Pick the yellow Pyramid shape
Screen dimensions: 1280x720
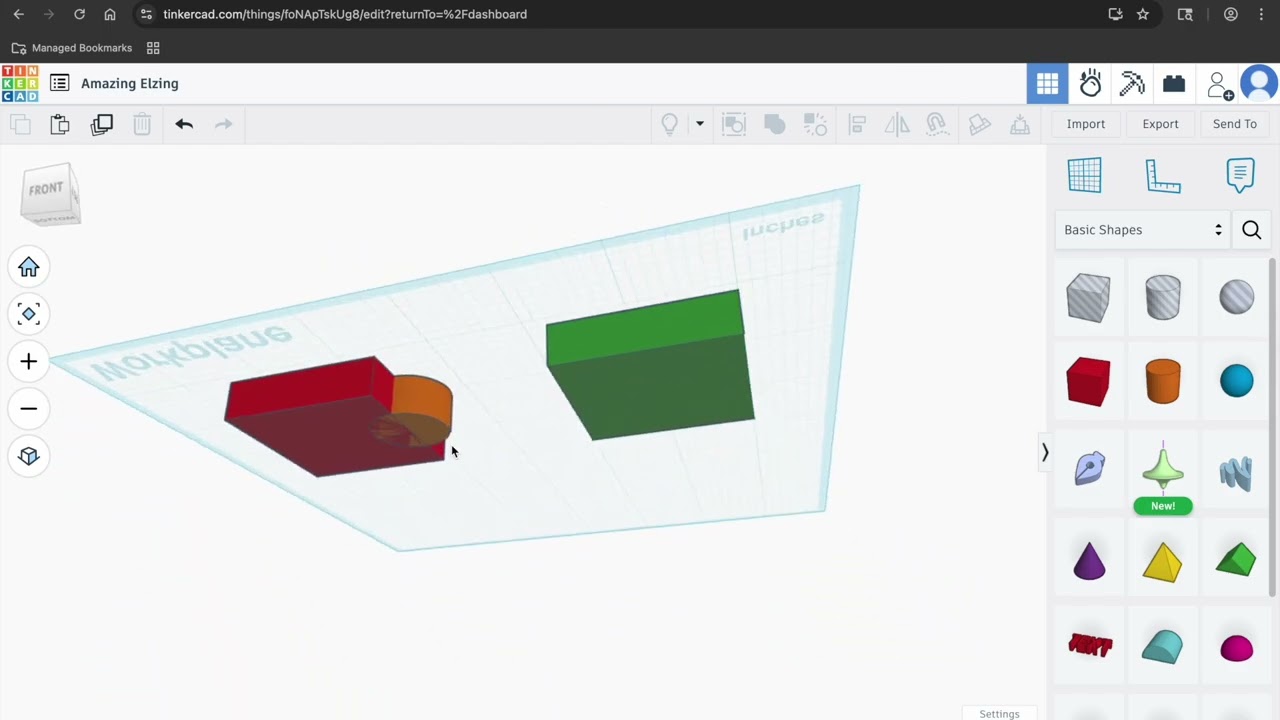tap(1162, 561)
